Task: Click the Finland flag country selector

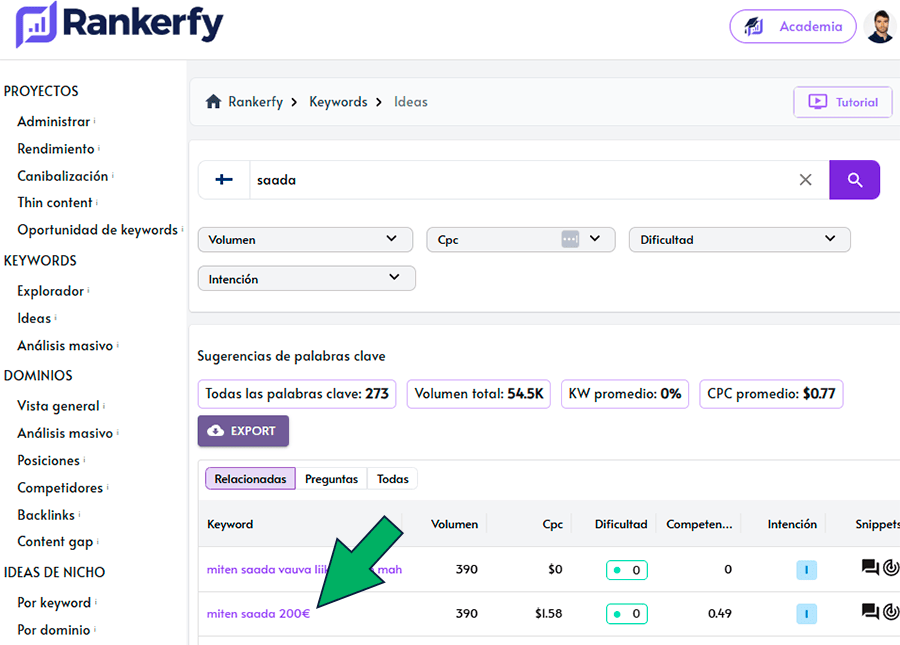Action: click(x=224, y=180)
